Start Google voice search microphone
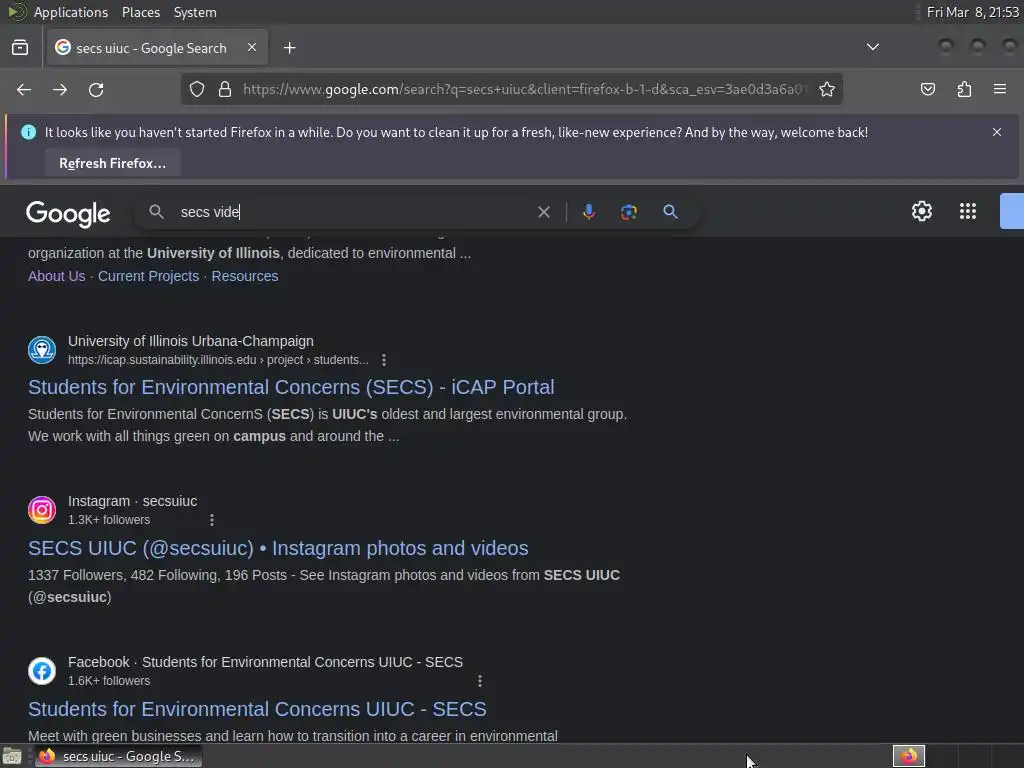 click(x=588, y=212)
